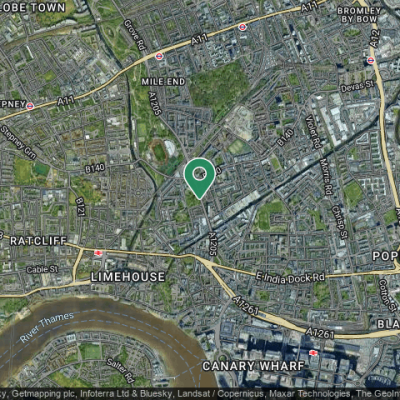
Task: Select the E India Dock Rd label
Action: click(290, 279)
